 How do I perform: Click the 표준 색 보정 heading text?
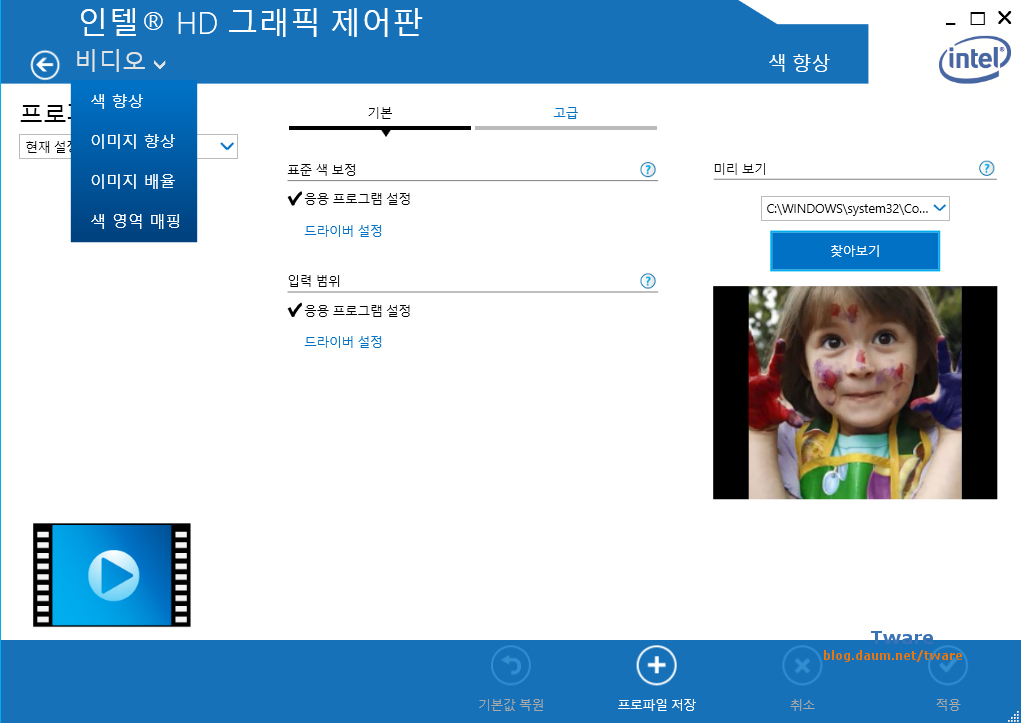point(322,169)
